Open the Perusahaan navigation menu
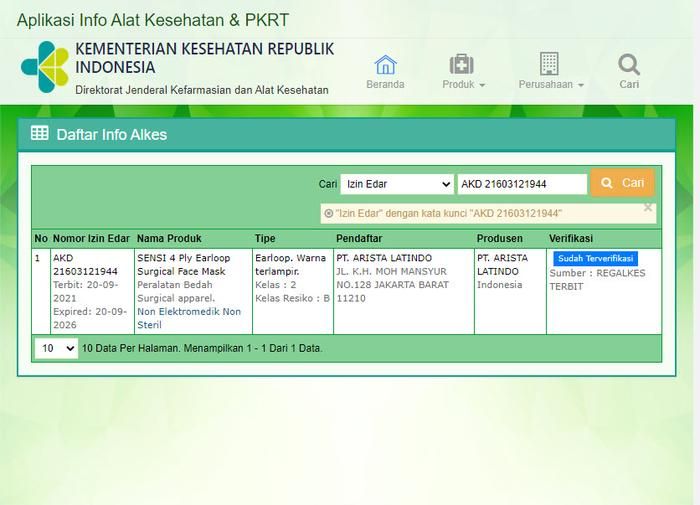The image size is (700, 505). pos(551,85)
